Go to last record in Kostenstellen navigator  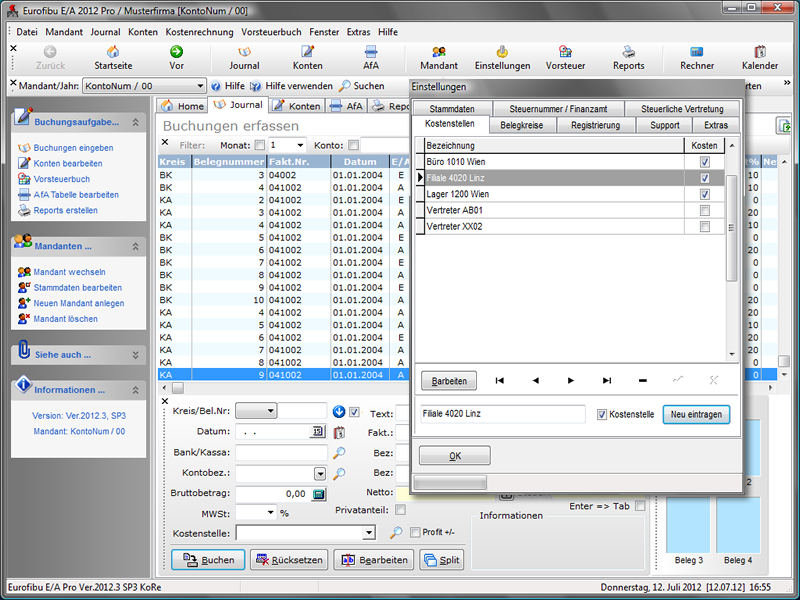[607, 381]
